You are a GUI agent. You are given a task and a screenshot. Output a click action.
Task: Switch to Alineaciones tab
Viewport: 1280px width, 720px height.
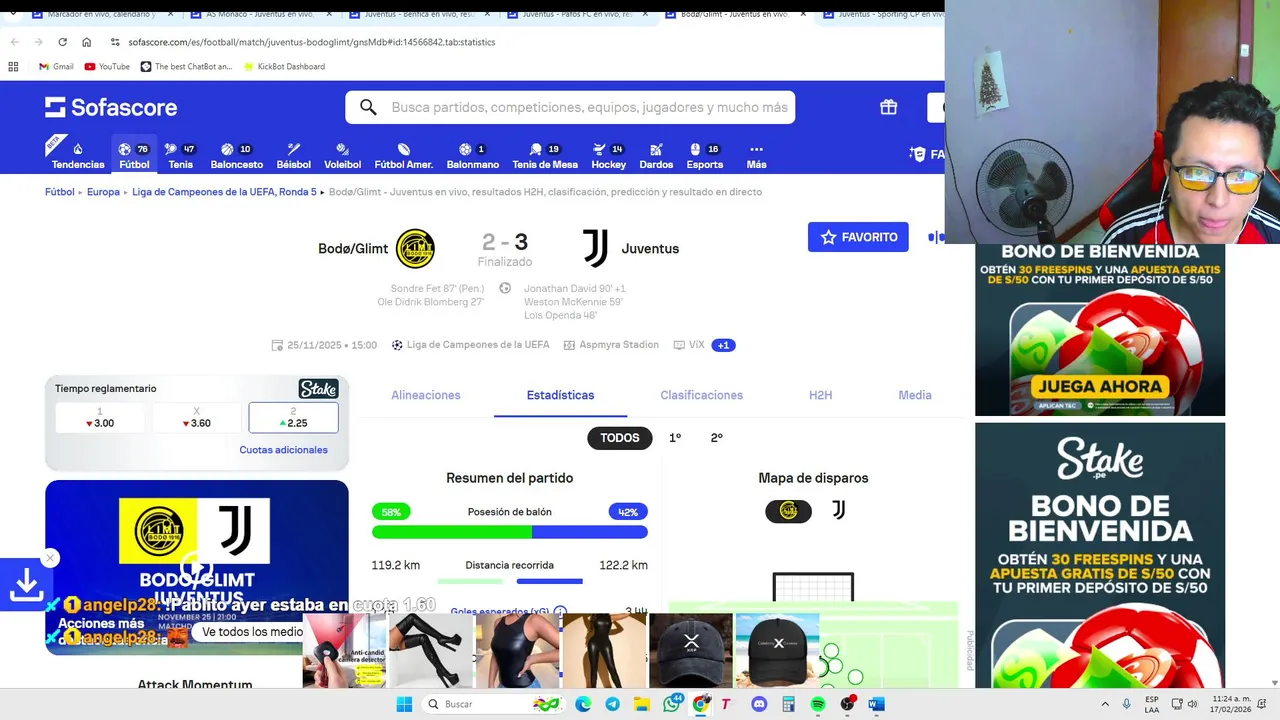[426, 395]
